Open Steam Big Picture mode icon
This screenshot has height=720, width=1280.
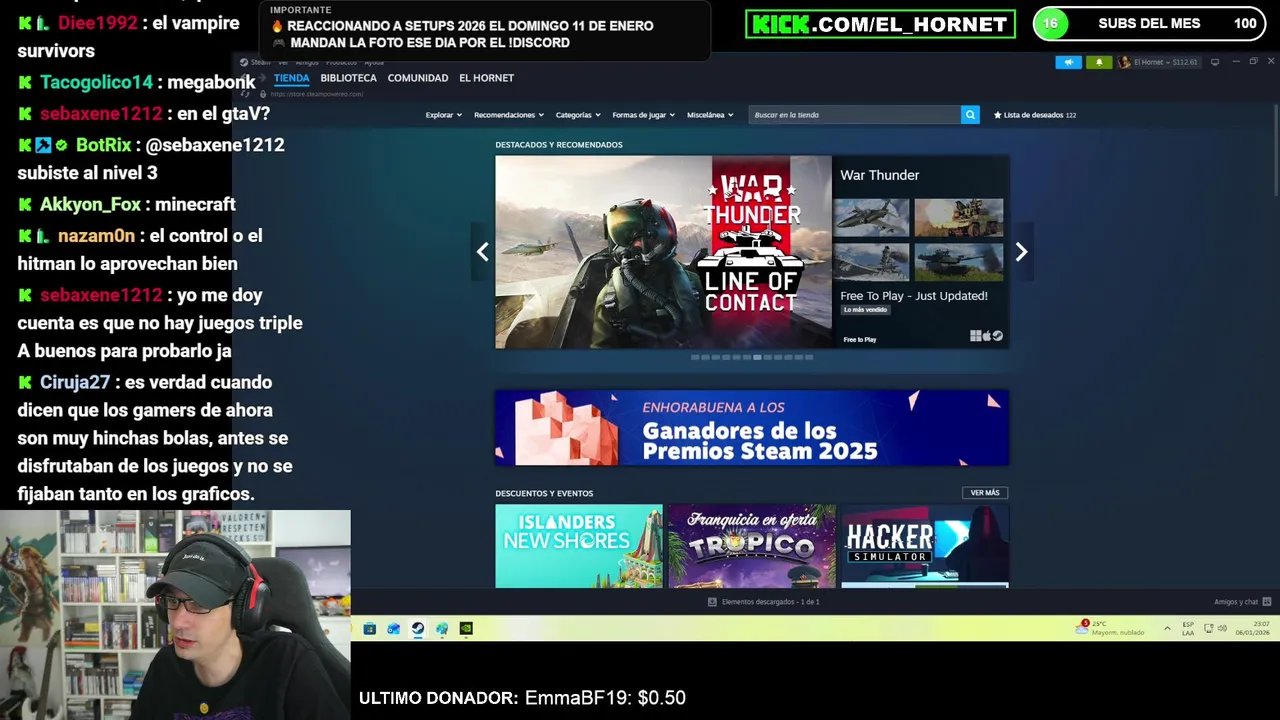pyautogui.click(x=1215, y=62)
